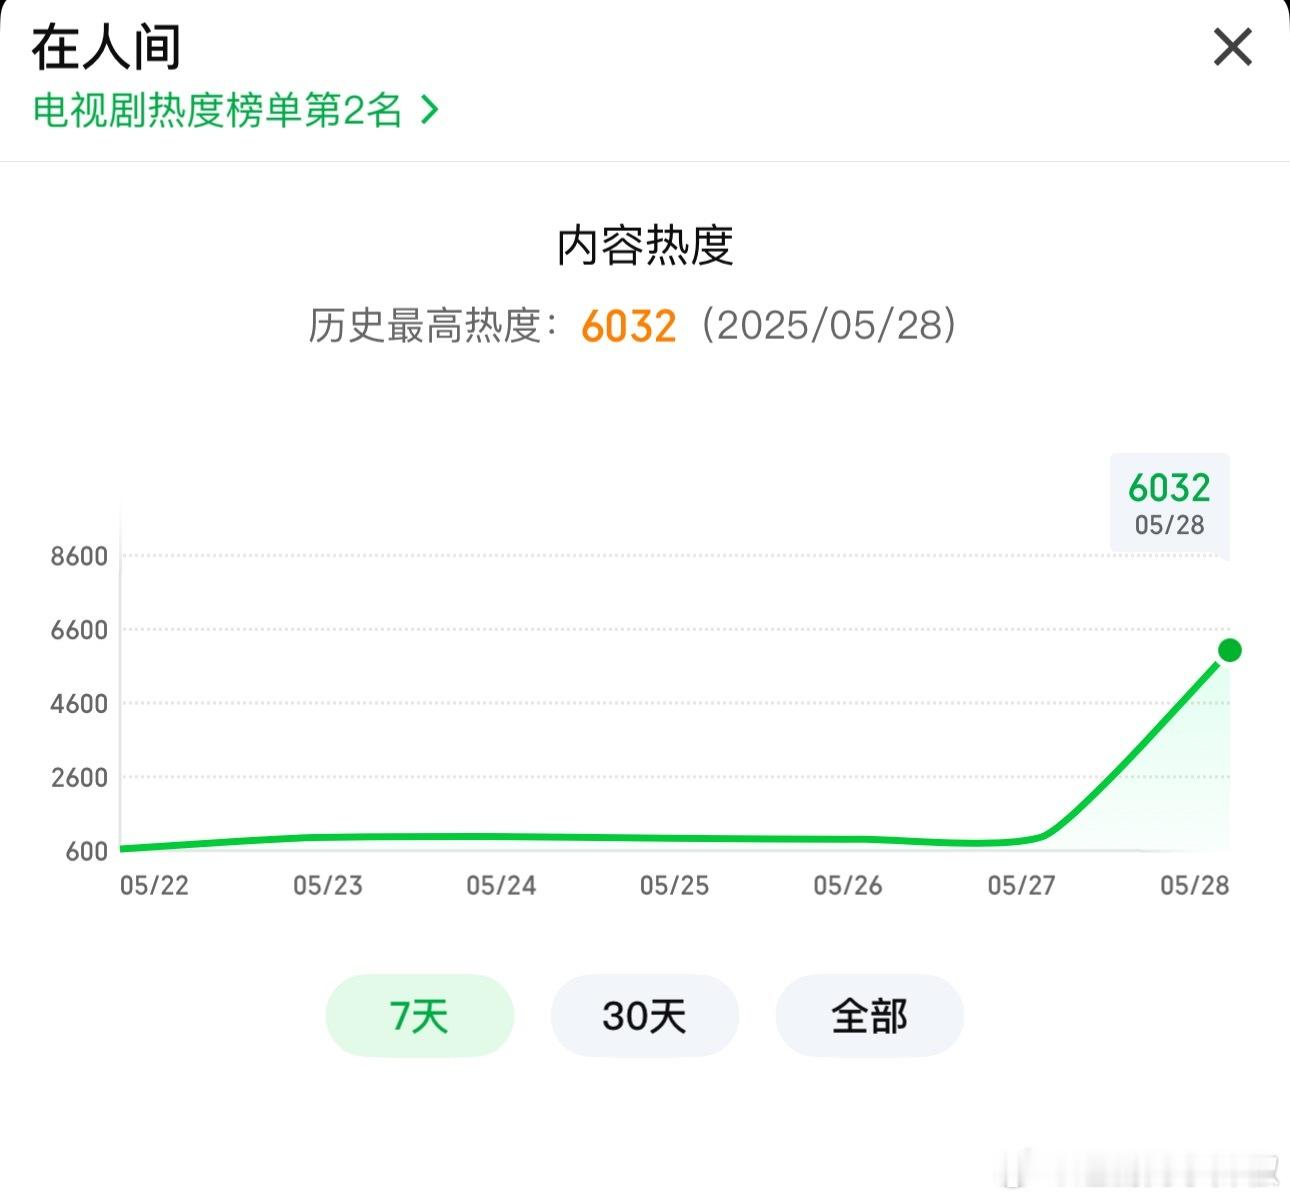Tap the 05/23 date label on the axis
The image size is (1290, 1201).
(328, 886)
